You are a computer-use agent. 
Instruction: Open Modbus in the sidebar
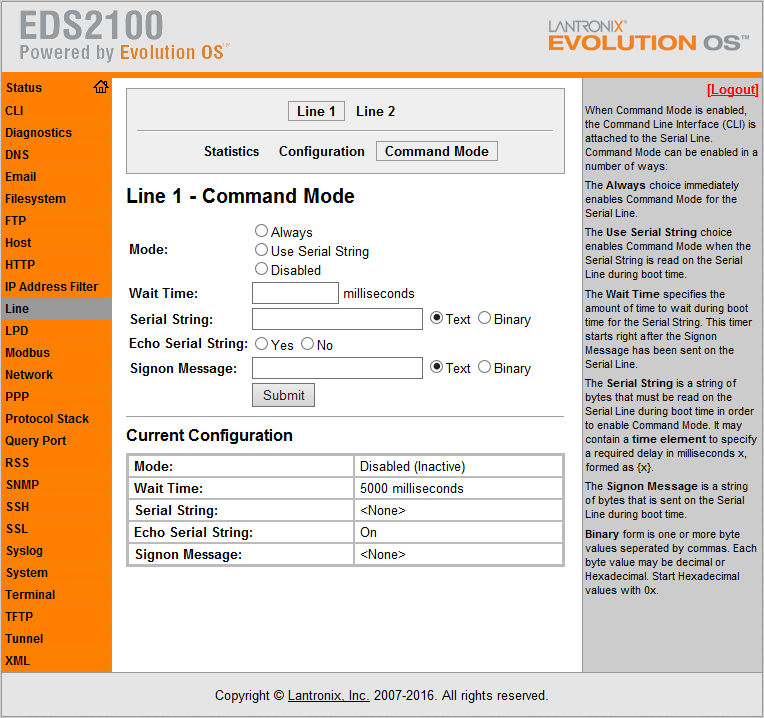(x=57, y=353)
